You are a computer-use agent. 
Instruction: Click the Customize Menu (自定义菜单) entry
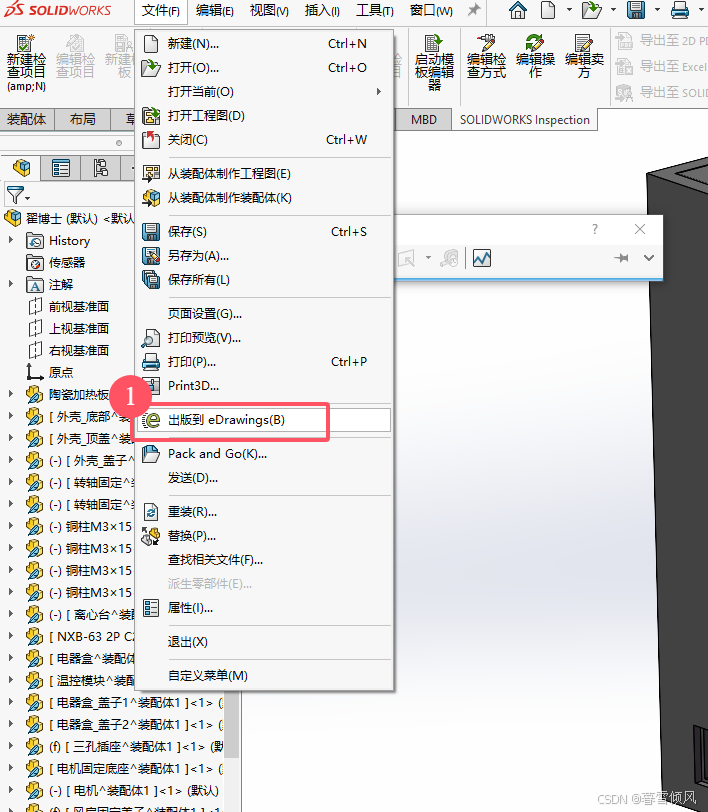[264, 676]
